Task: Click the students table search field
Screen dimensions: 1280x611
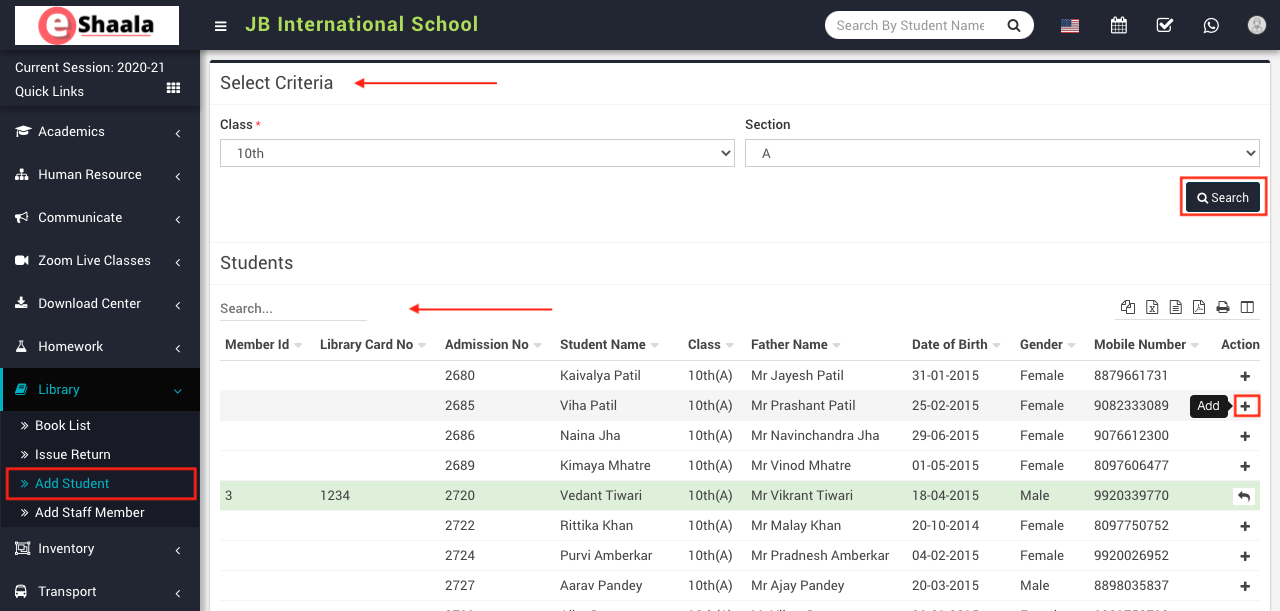Action: [293, 308]
